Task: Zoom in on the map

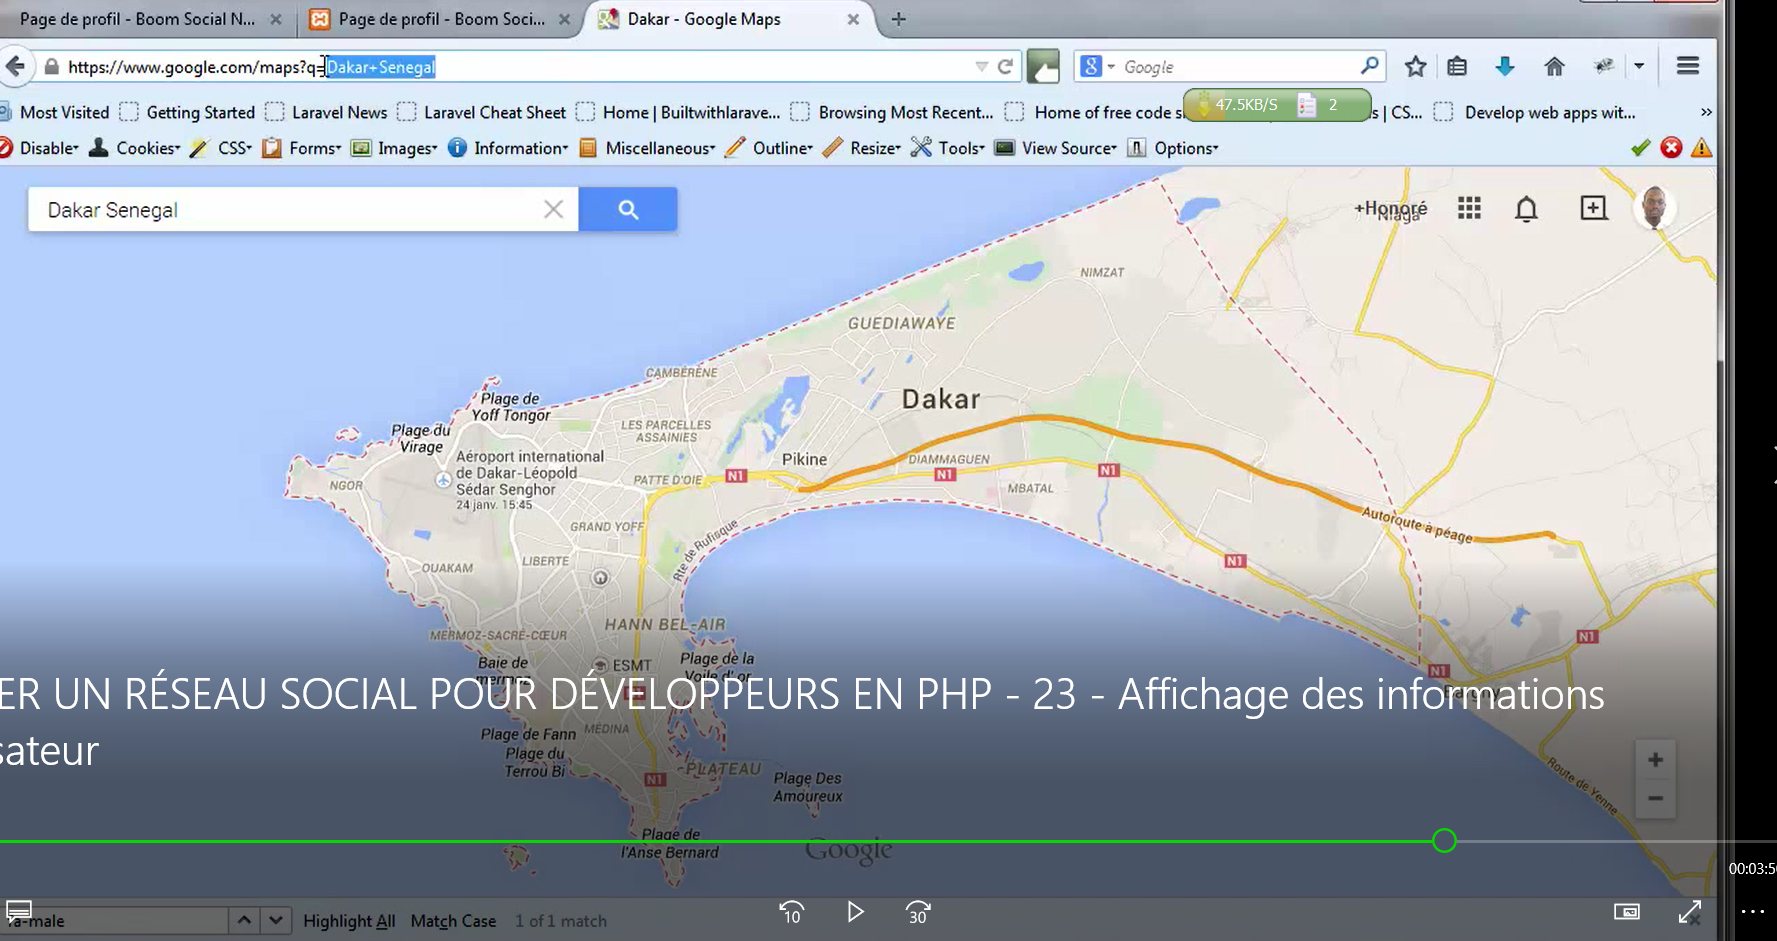Action: click(1655, 760)
